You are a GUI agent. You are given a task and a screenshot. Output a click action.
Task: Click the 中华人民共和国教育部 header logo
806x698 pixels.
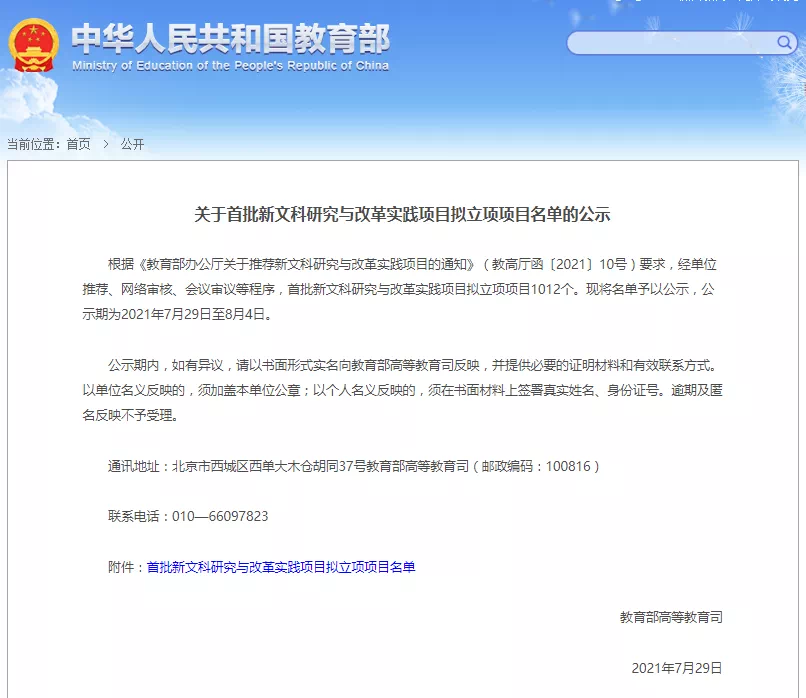coord(234,38)
